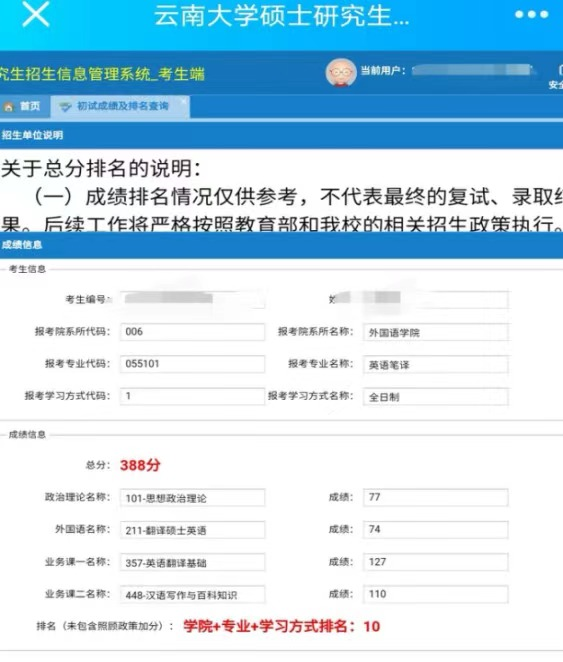Click the total score text 388分
Screen dimensions: 563x662
pos(140,465)
